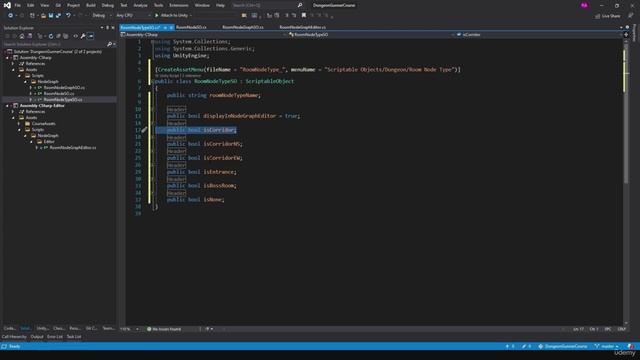Click the Open File folder toolbar icon
The width and height of the screenshot is (640, 360).
[x=43, y=16]
